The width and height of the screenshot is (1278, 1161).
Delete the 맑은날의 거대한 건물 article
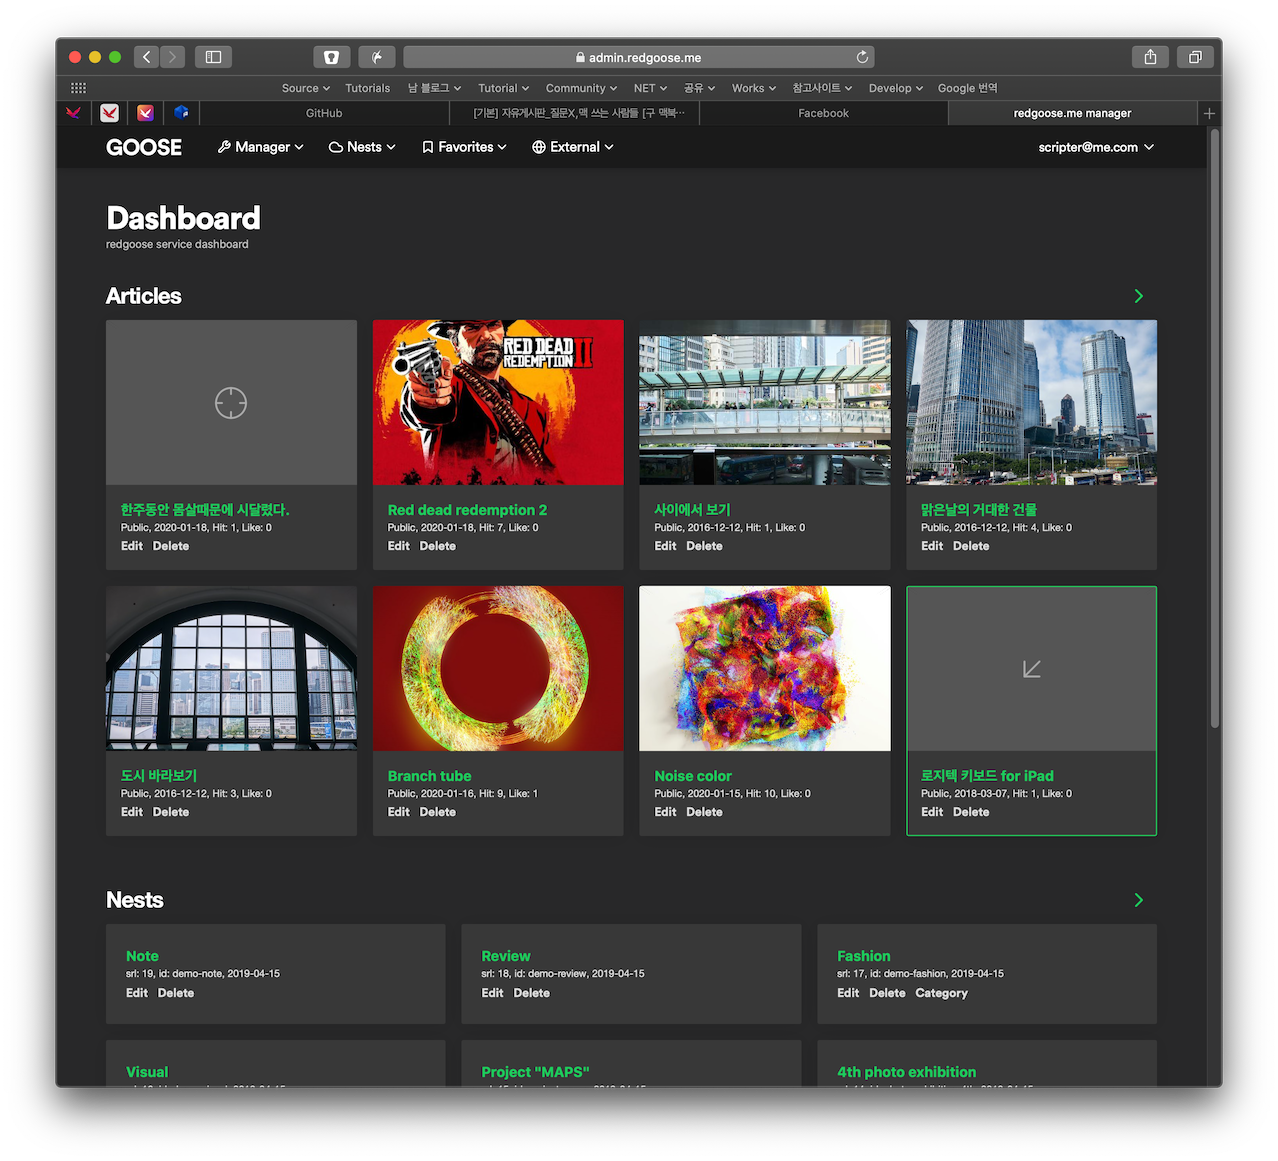tap(970, 546)
